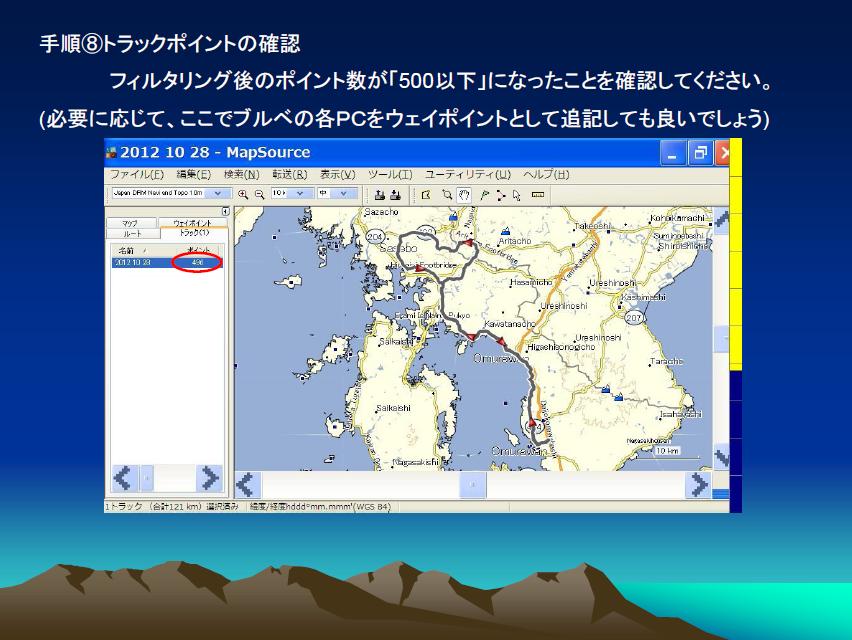The image size is (852, 640).
Task: Select the route drawing tool
Action: (x=500, y=194)
